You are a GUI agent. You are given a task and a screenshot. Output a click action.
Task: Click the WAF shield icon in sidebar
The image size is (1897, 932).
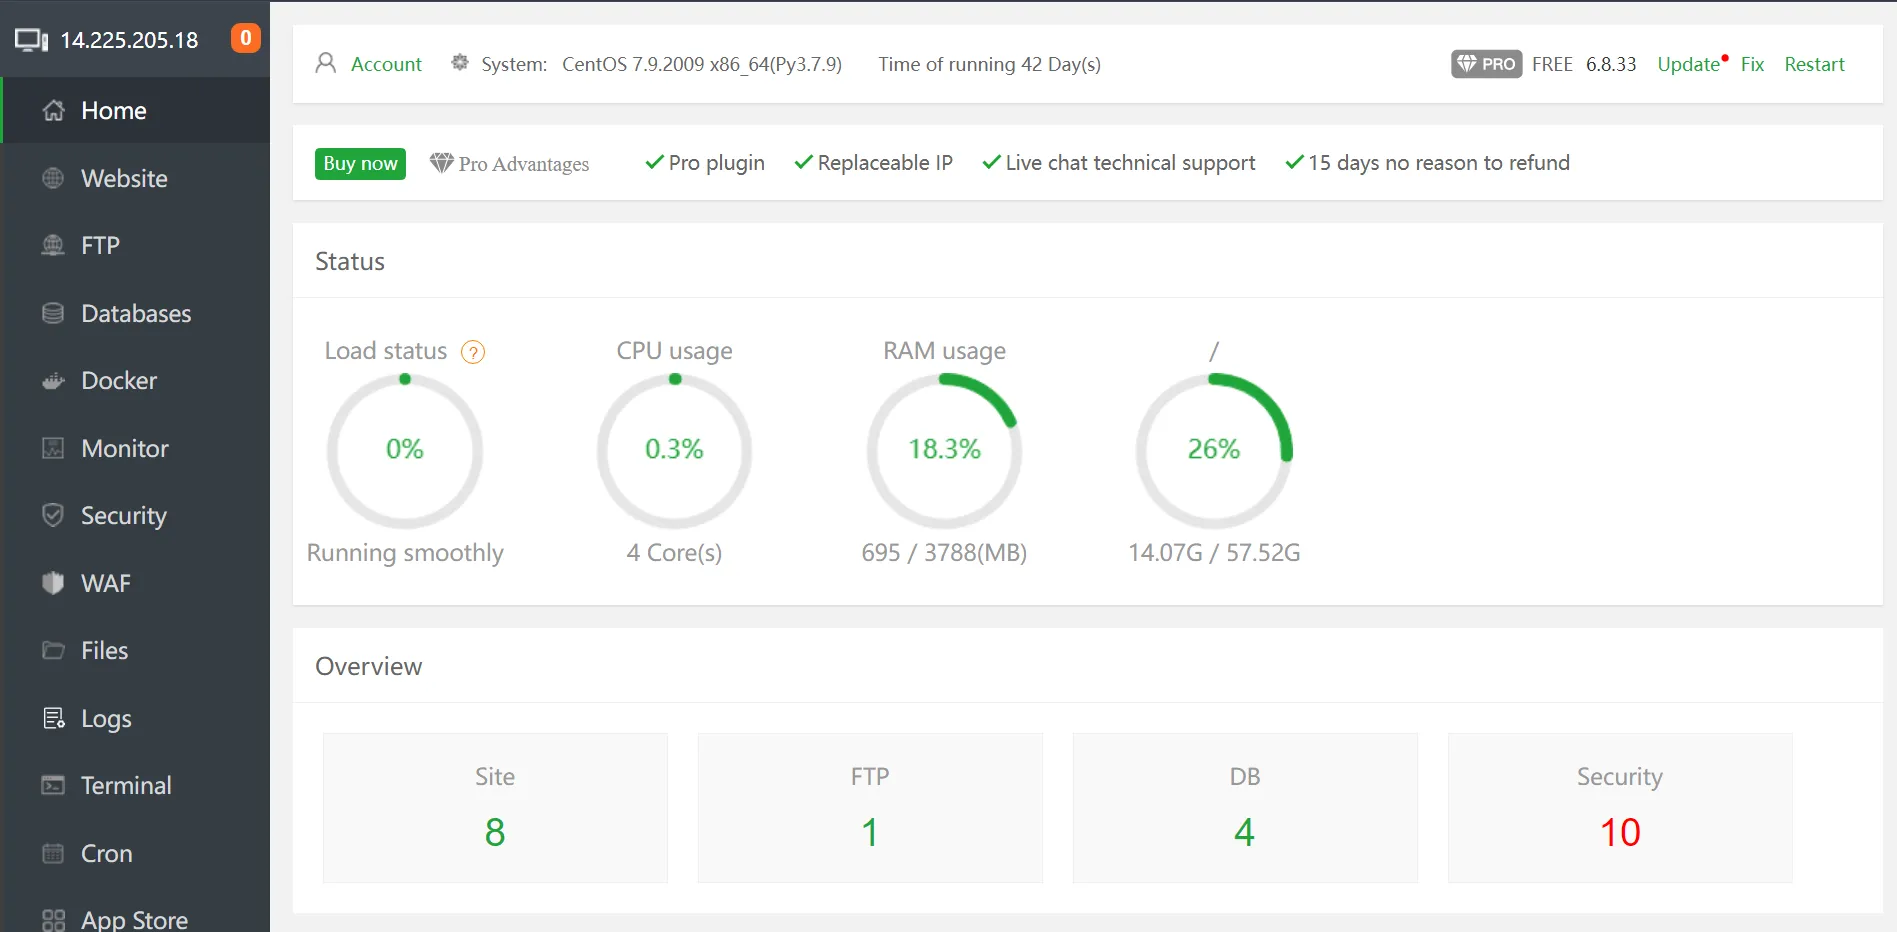(x=53, y=583)
